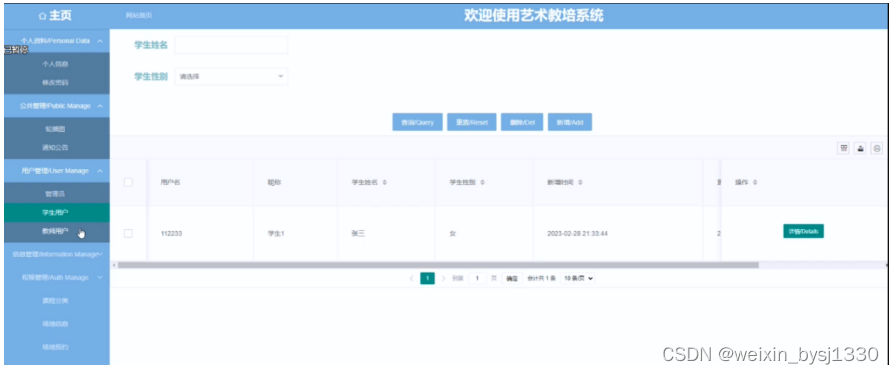Click the horizontal table scrollbar
894x374 pixels.
tap(438, 265)
